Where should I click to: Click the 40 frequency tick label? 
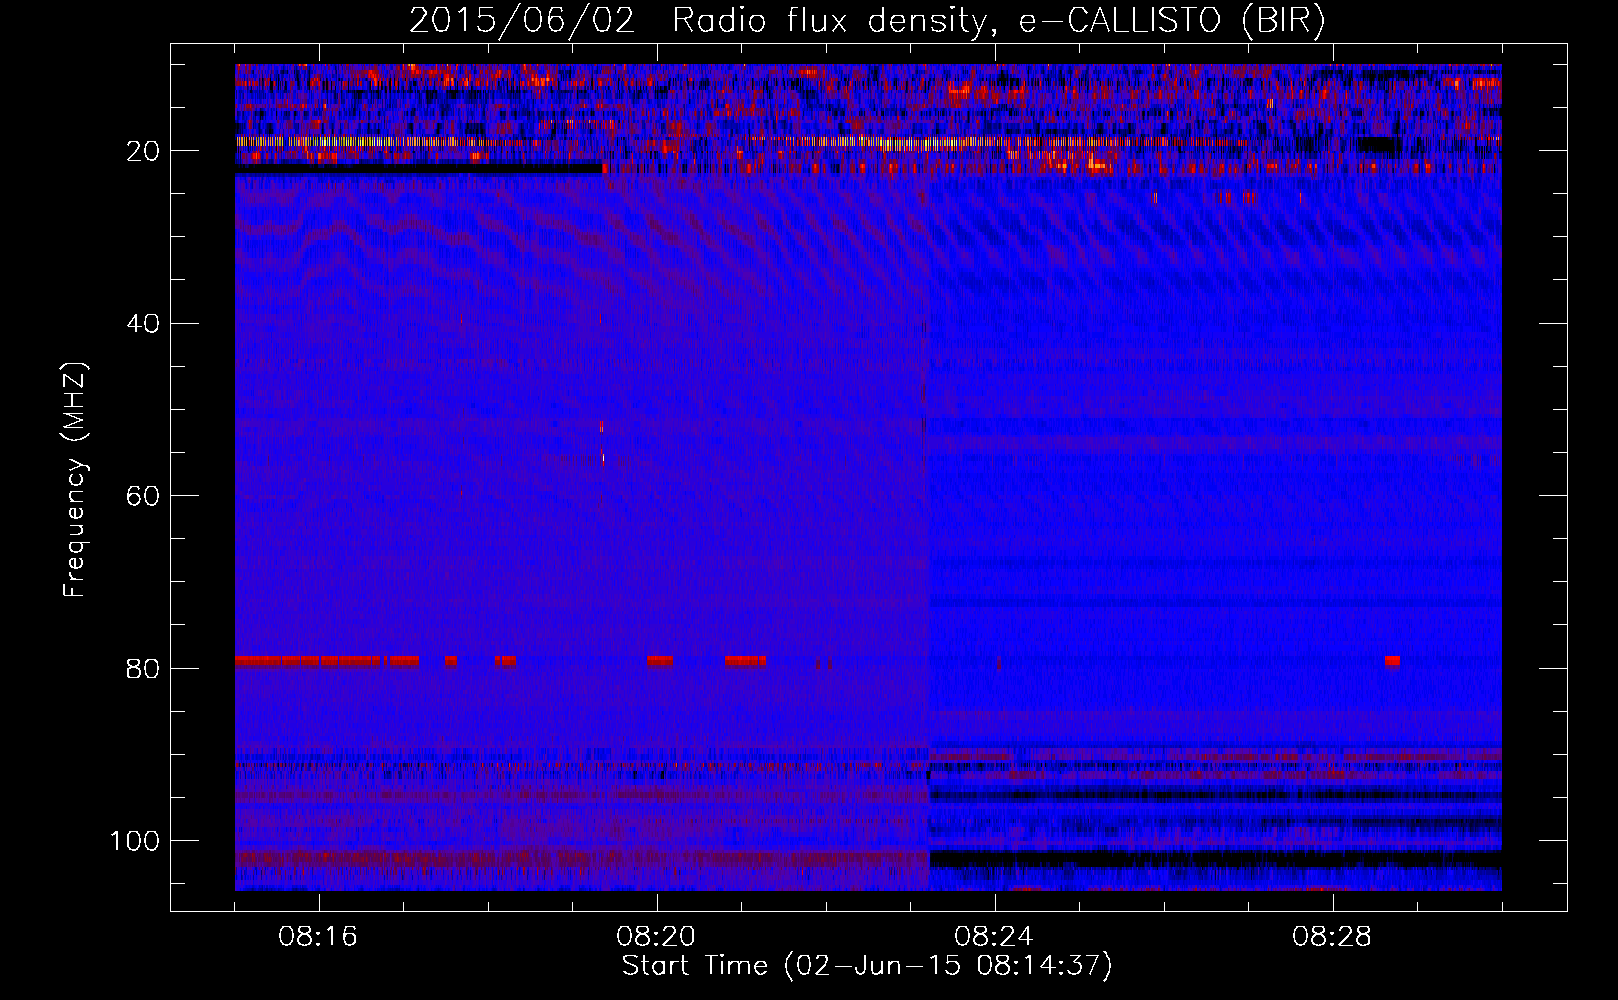pos(143,324)
